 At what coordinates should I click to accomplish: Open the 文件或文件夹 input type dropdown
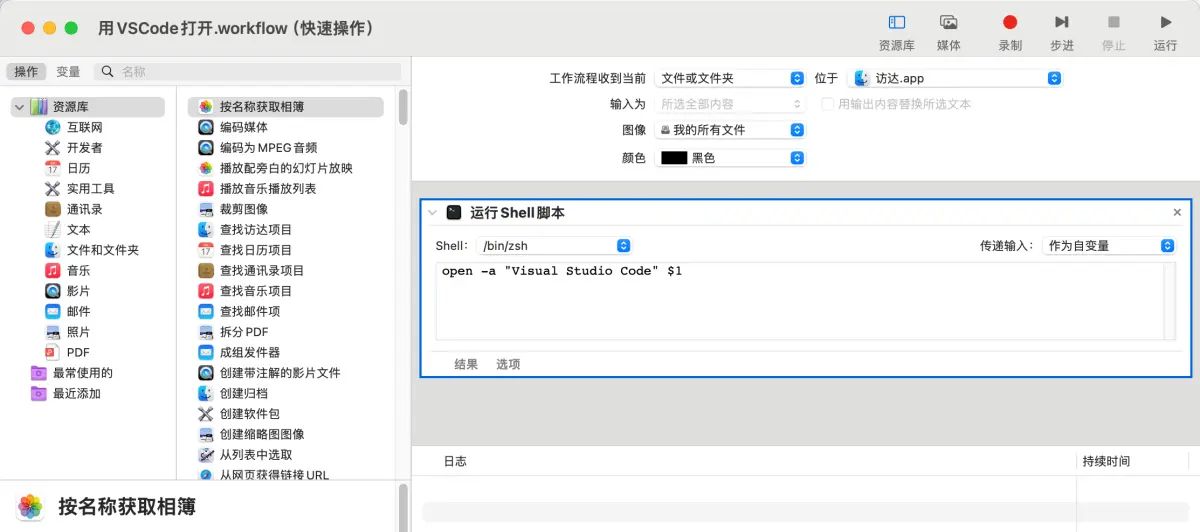point(731,78)
